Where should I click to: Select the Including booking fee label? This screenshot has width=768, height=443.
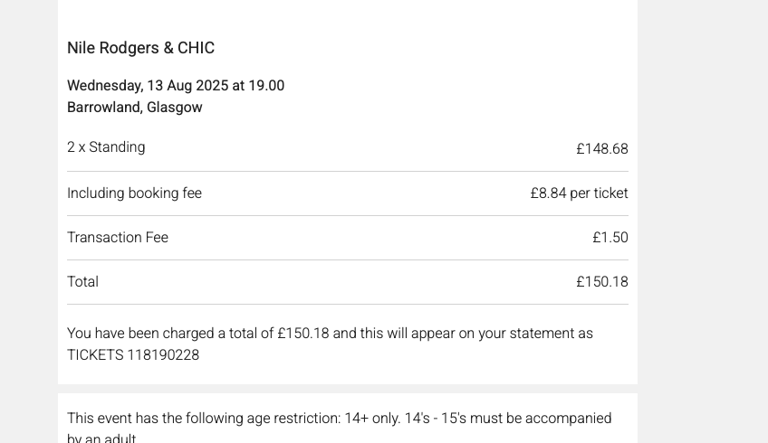click(x=134, y=193)
